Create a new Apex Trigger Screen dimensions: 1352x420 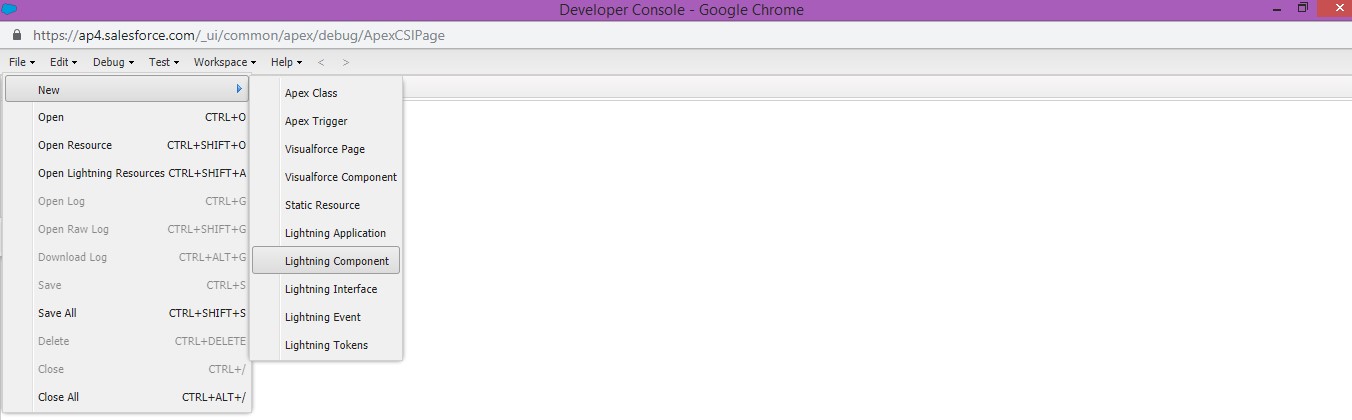click(316, 121)
